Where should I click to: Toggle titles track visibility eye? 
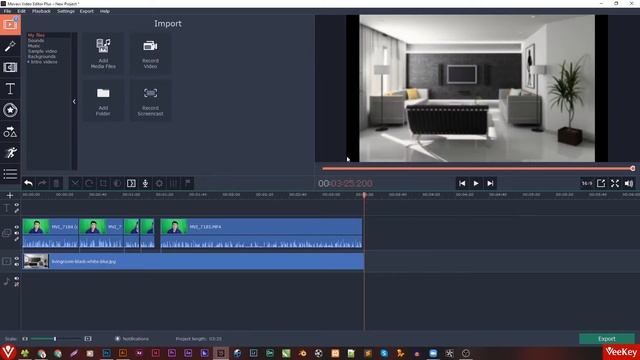coord(17,205)
